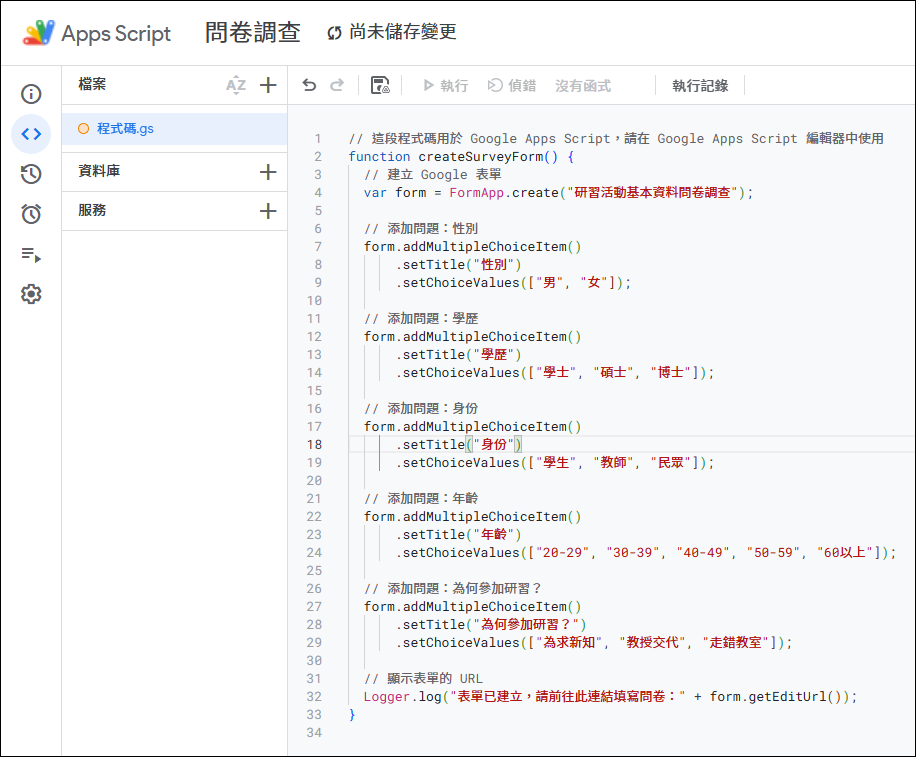Viewport: 916px width, 757px height.
Task: Start debugging with 偵錯
Action: [512, 86]
